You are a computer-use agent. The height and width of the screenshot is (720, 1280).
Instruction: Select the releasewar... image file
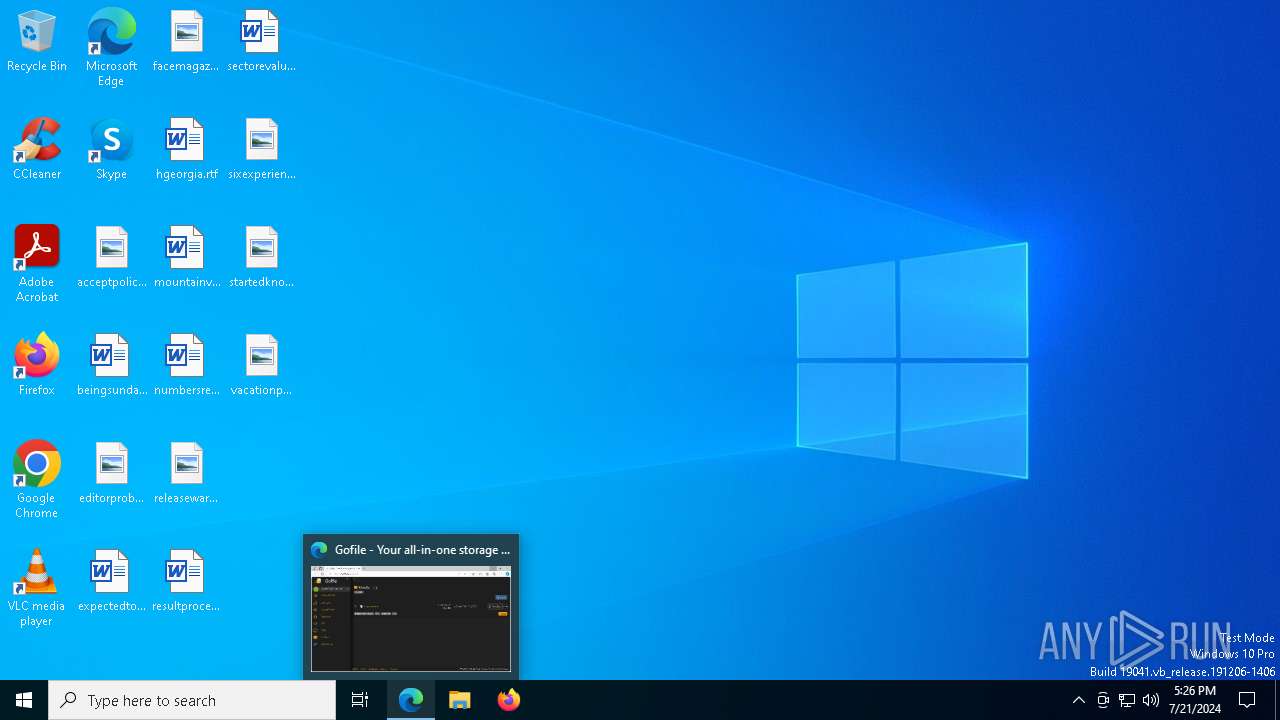pyautogui.click(x=186, y=474)
